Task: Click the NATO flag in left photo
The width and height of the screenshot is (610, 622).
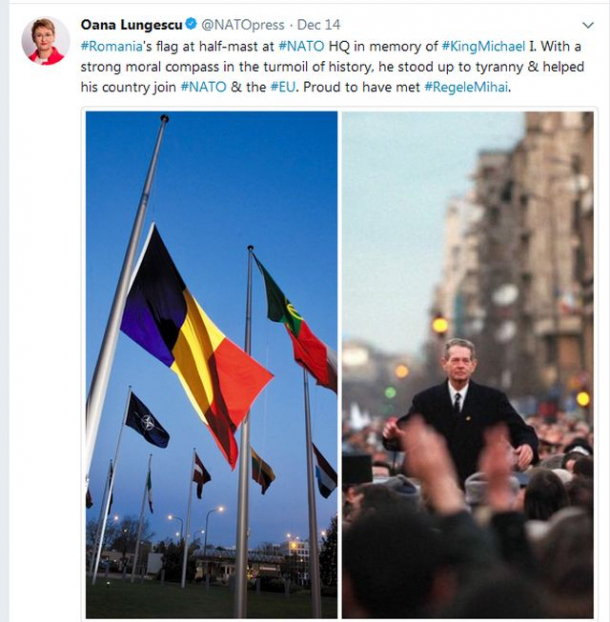Action: [147, 420]
